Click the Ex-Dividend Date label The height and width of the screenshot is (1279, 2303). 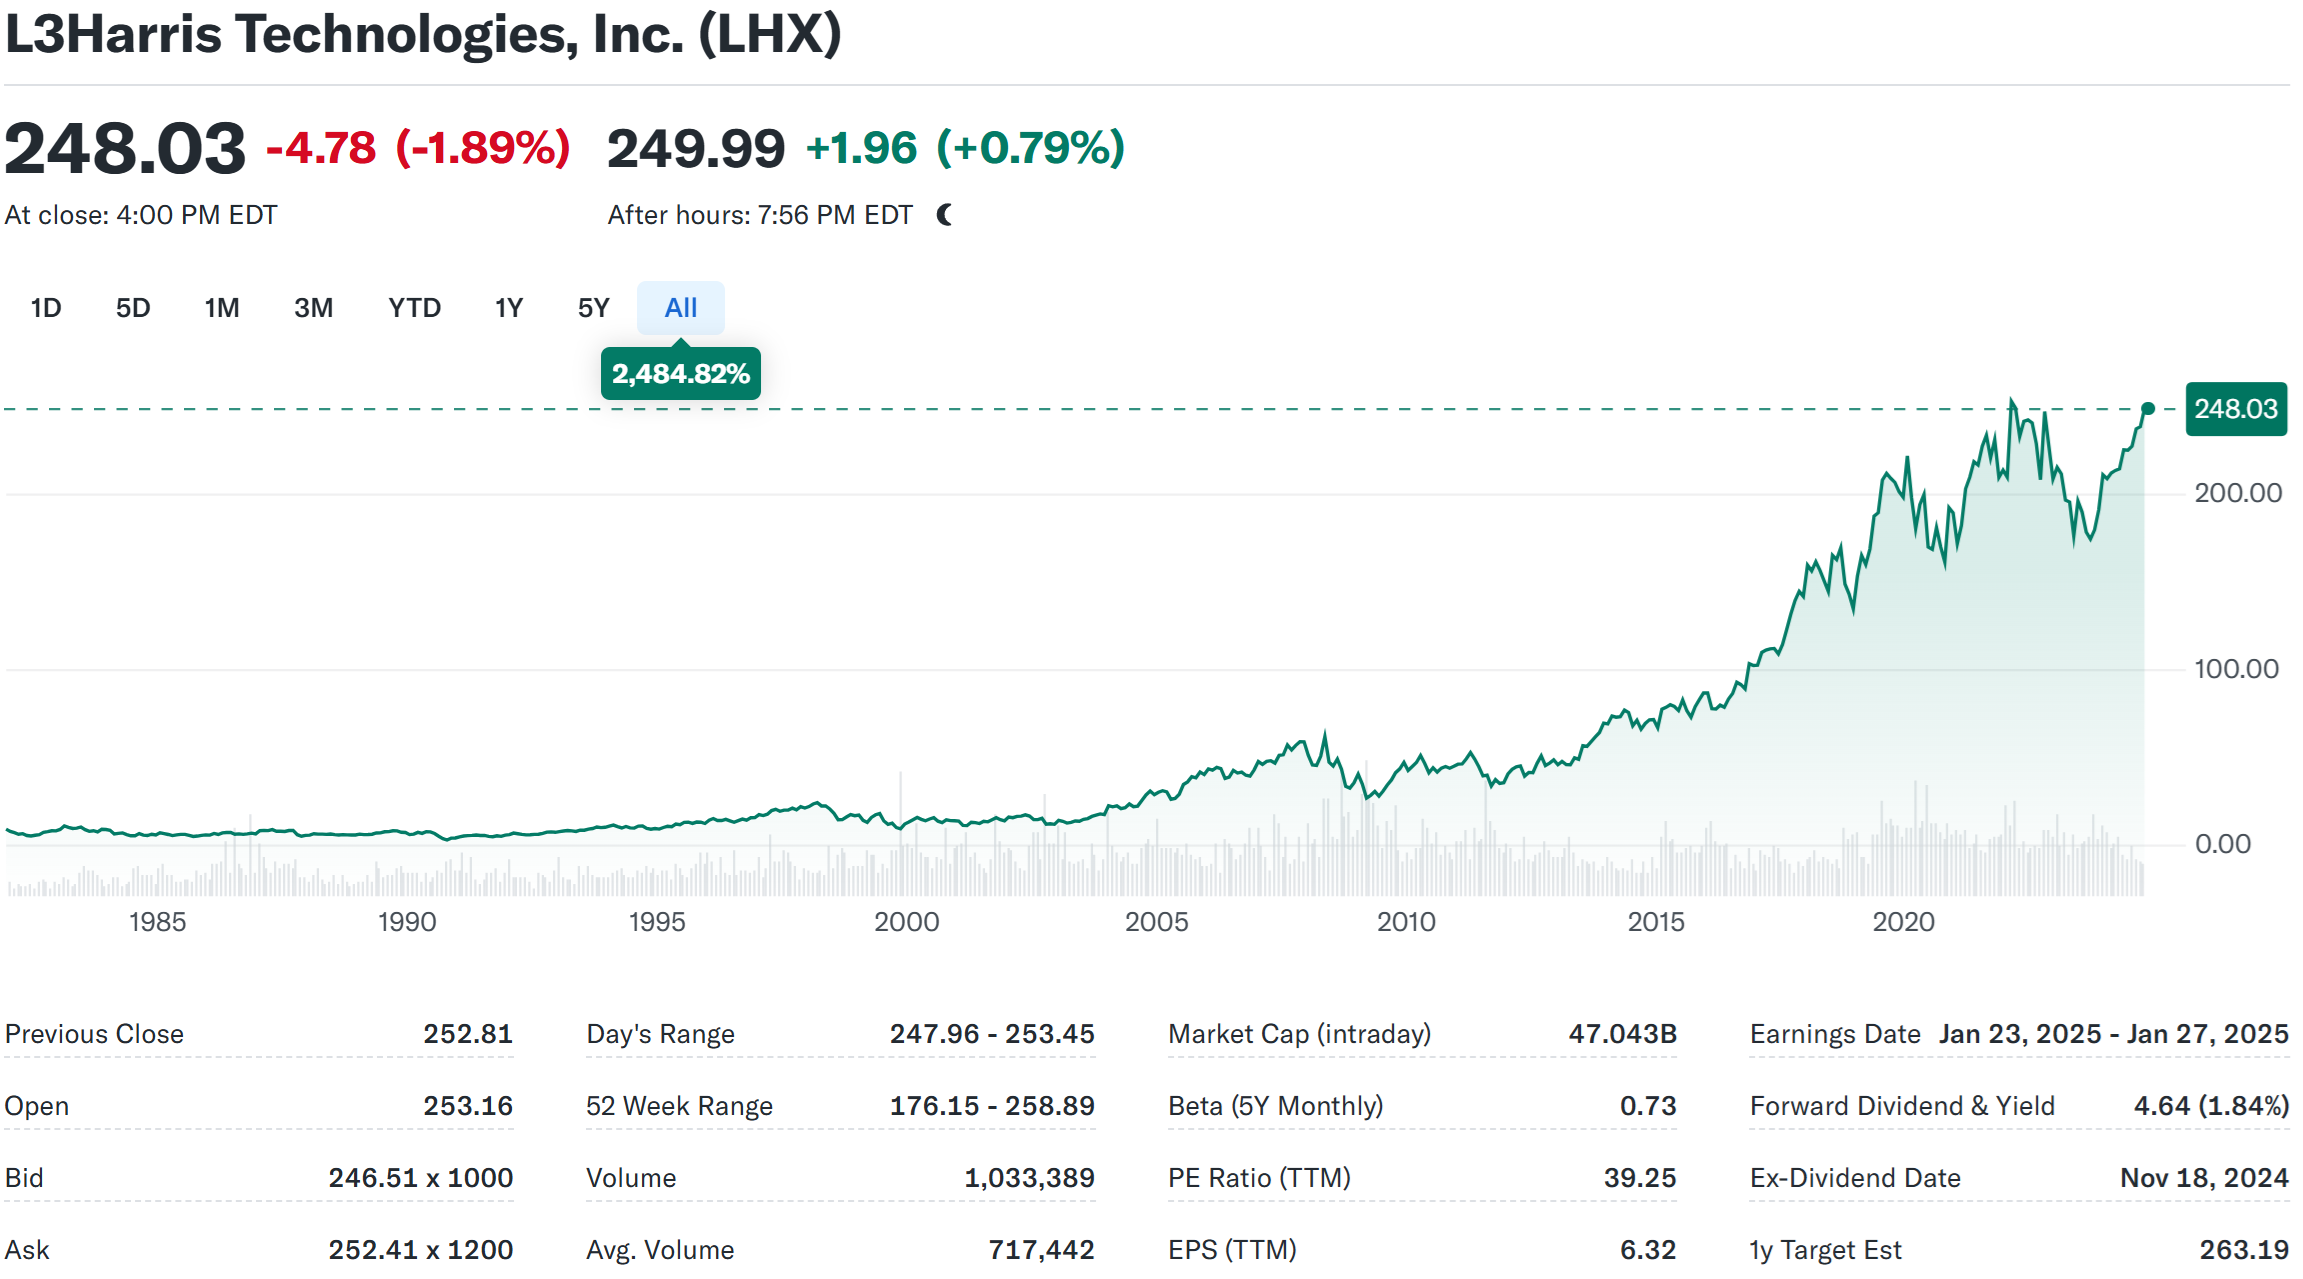coord(1856,1178)
